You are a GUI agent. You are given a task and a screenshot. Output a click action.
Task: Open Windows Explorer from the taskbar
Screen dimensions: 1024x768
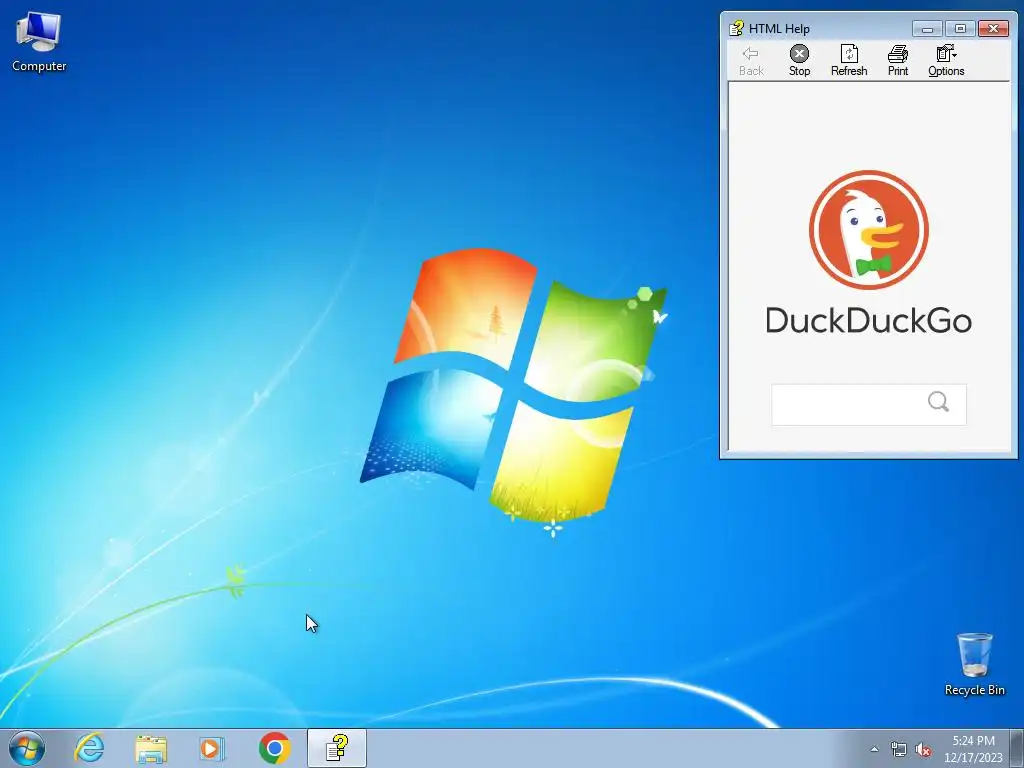tap(151, 748)
